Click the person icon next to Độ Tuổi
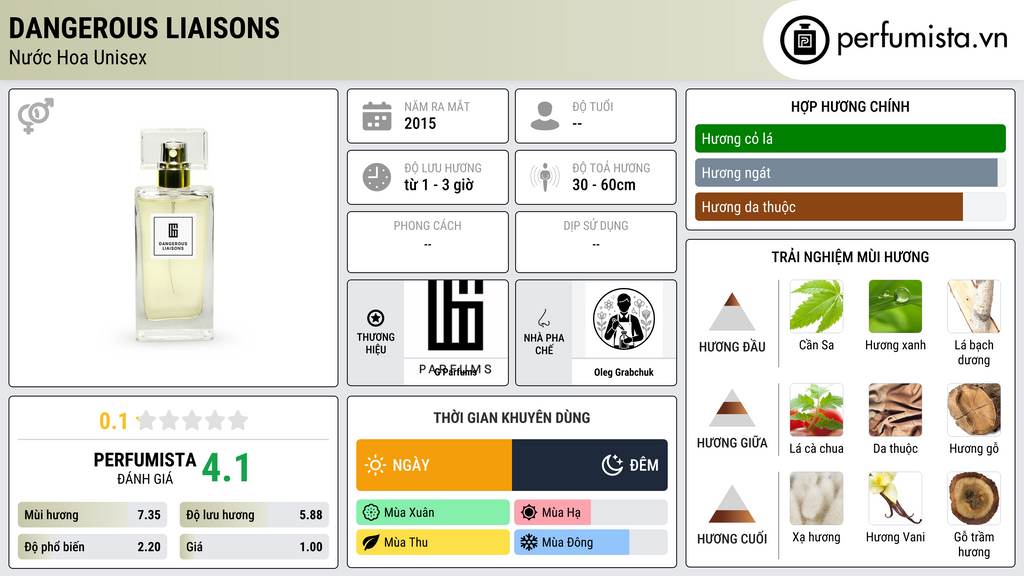 pos(545,116)
